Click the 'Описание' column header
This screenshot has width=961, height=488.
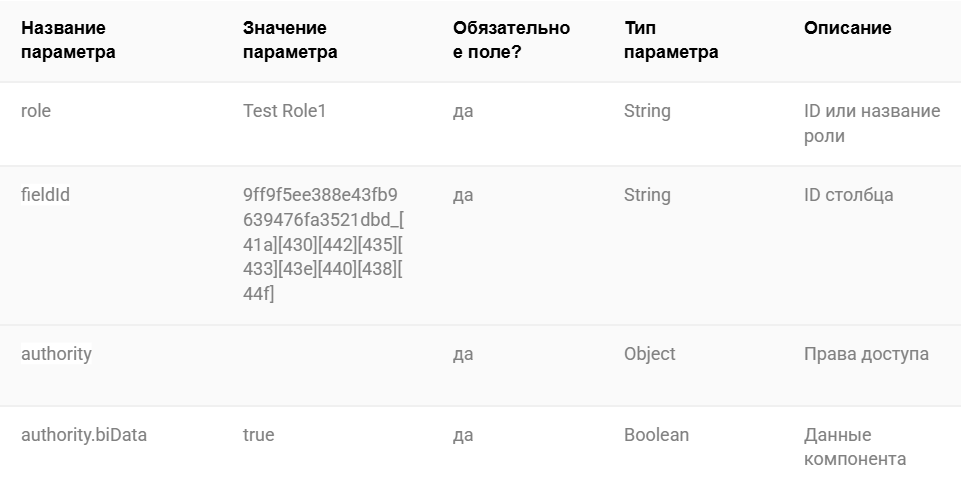[x=848, y=28]
